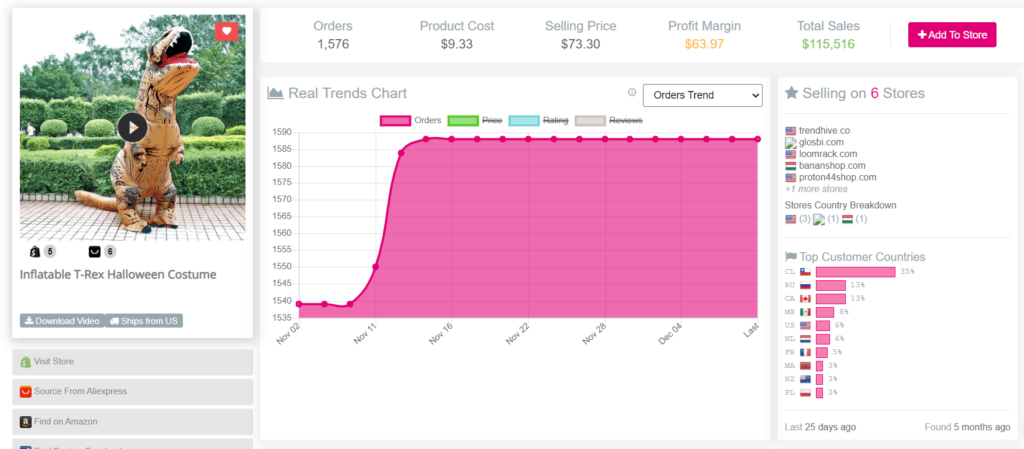
Task: Click the Morocco flag icon in countries list
Action: [805, 366]
